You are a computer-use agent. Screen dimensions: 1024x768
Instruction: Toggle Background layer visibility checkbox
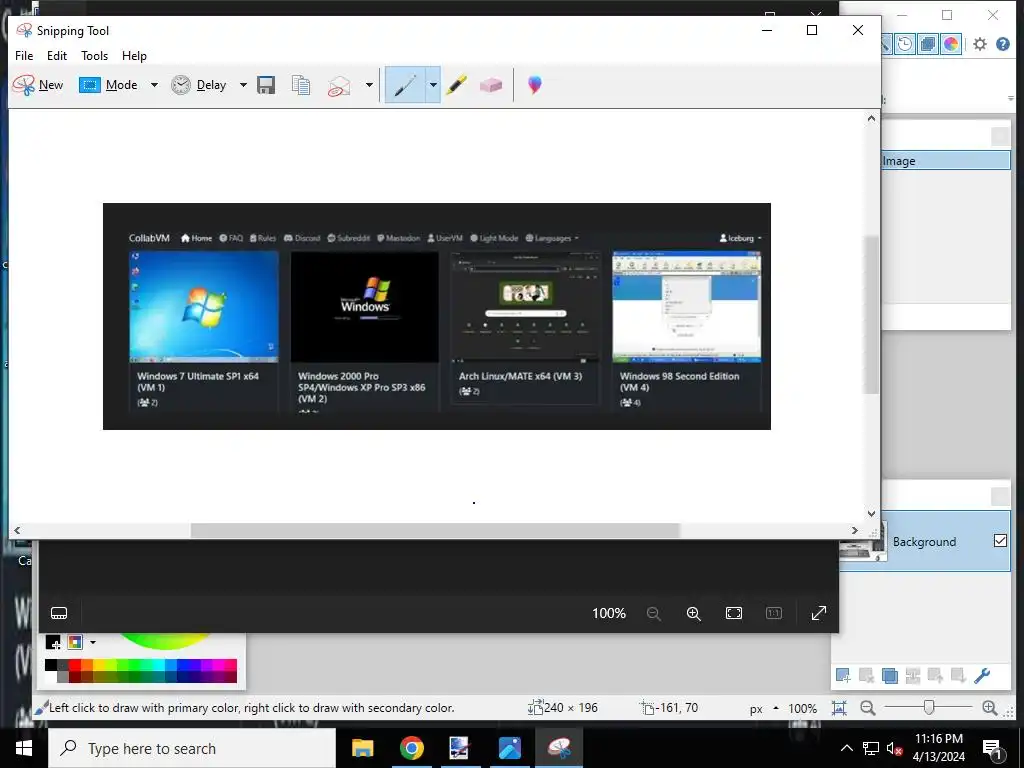[x=1000, y=541]
